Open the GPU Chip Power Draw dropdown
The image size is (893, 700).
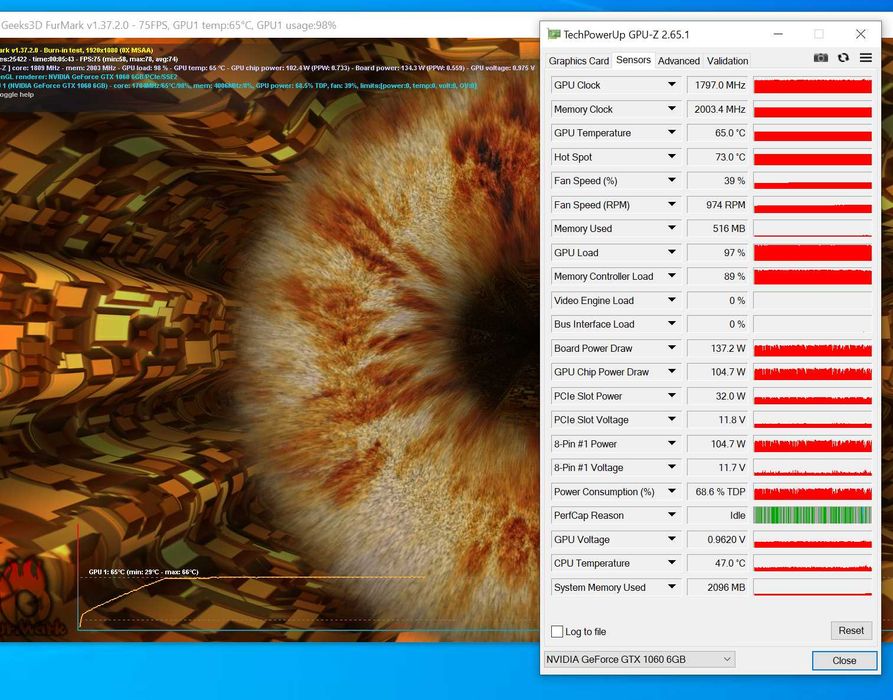(672, 372)
